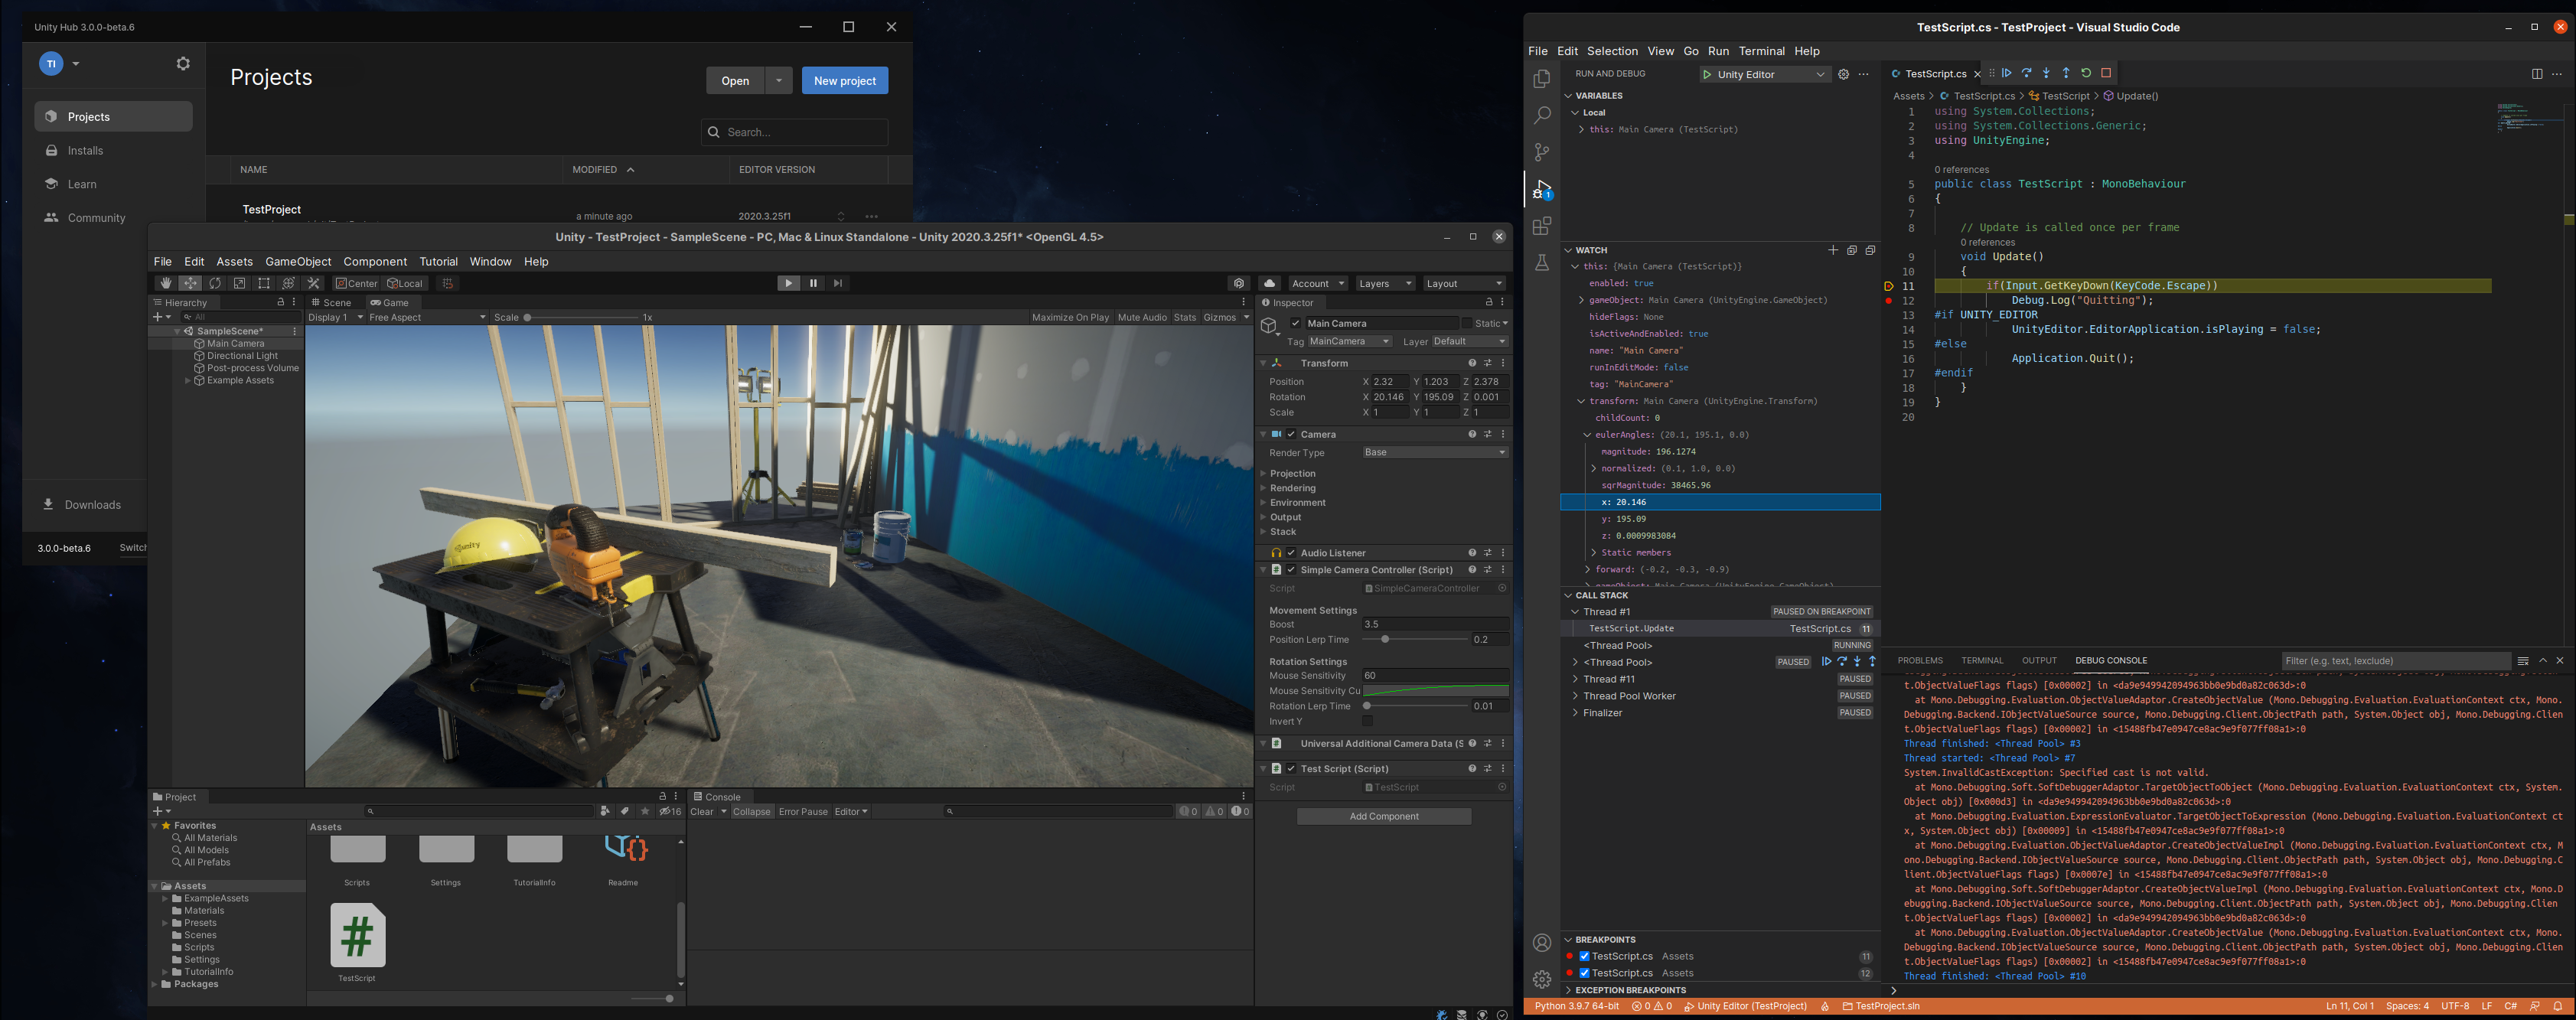
Task: Open VS Code Testing flask icon
Action: pos(1542,262)
